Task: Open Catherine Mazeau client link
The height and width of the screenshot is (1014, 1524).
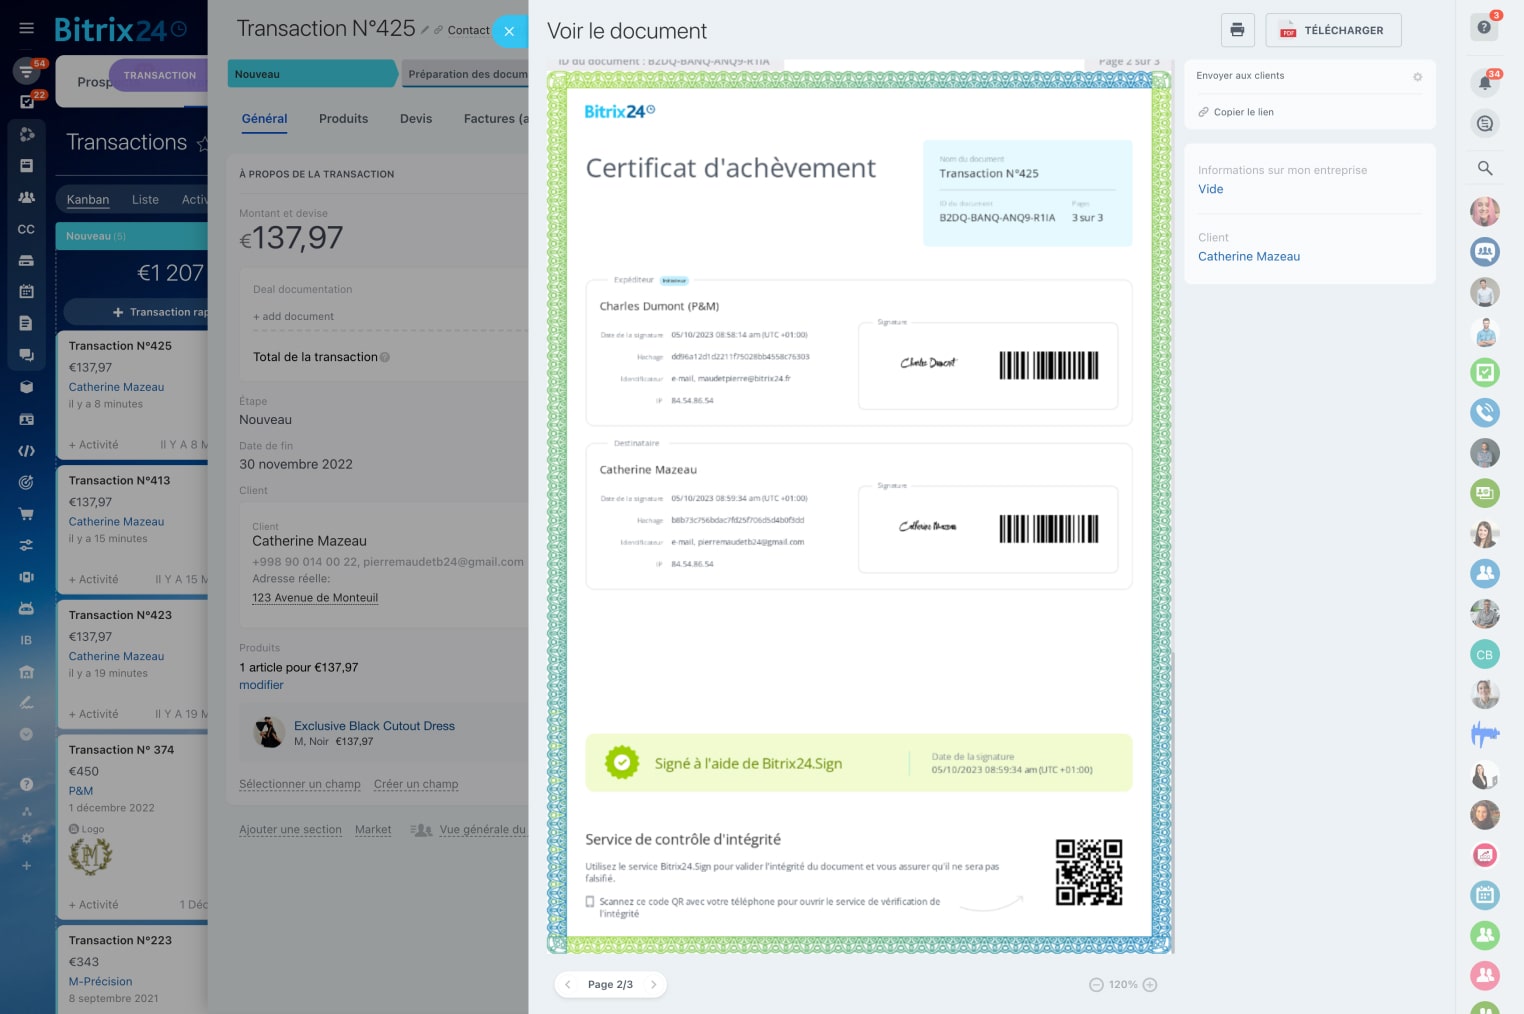Action: pyautogui.click(x=1249, y=257)
